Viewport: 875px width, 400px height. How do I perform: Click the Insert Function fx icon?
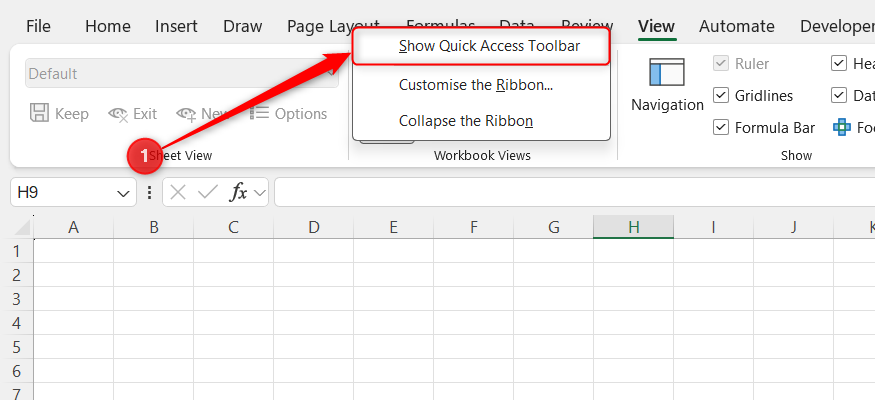point(239,192)
